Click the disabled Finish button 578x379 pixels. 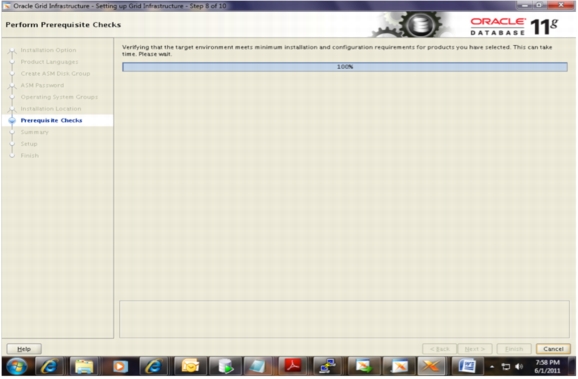pos(514,349)
